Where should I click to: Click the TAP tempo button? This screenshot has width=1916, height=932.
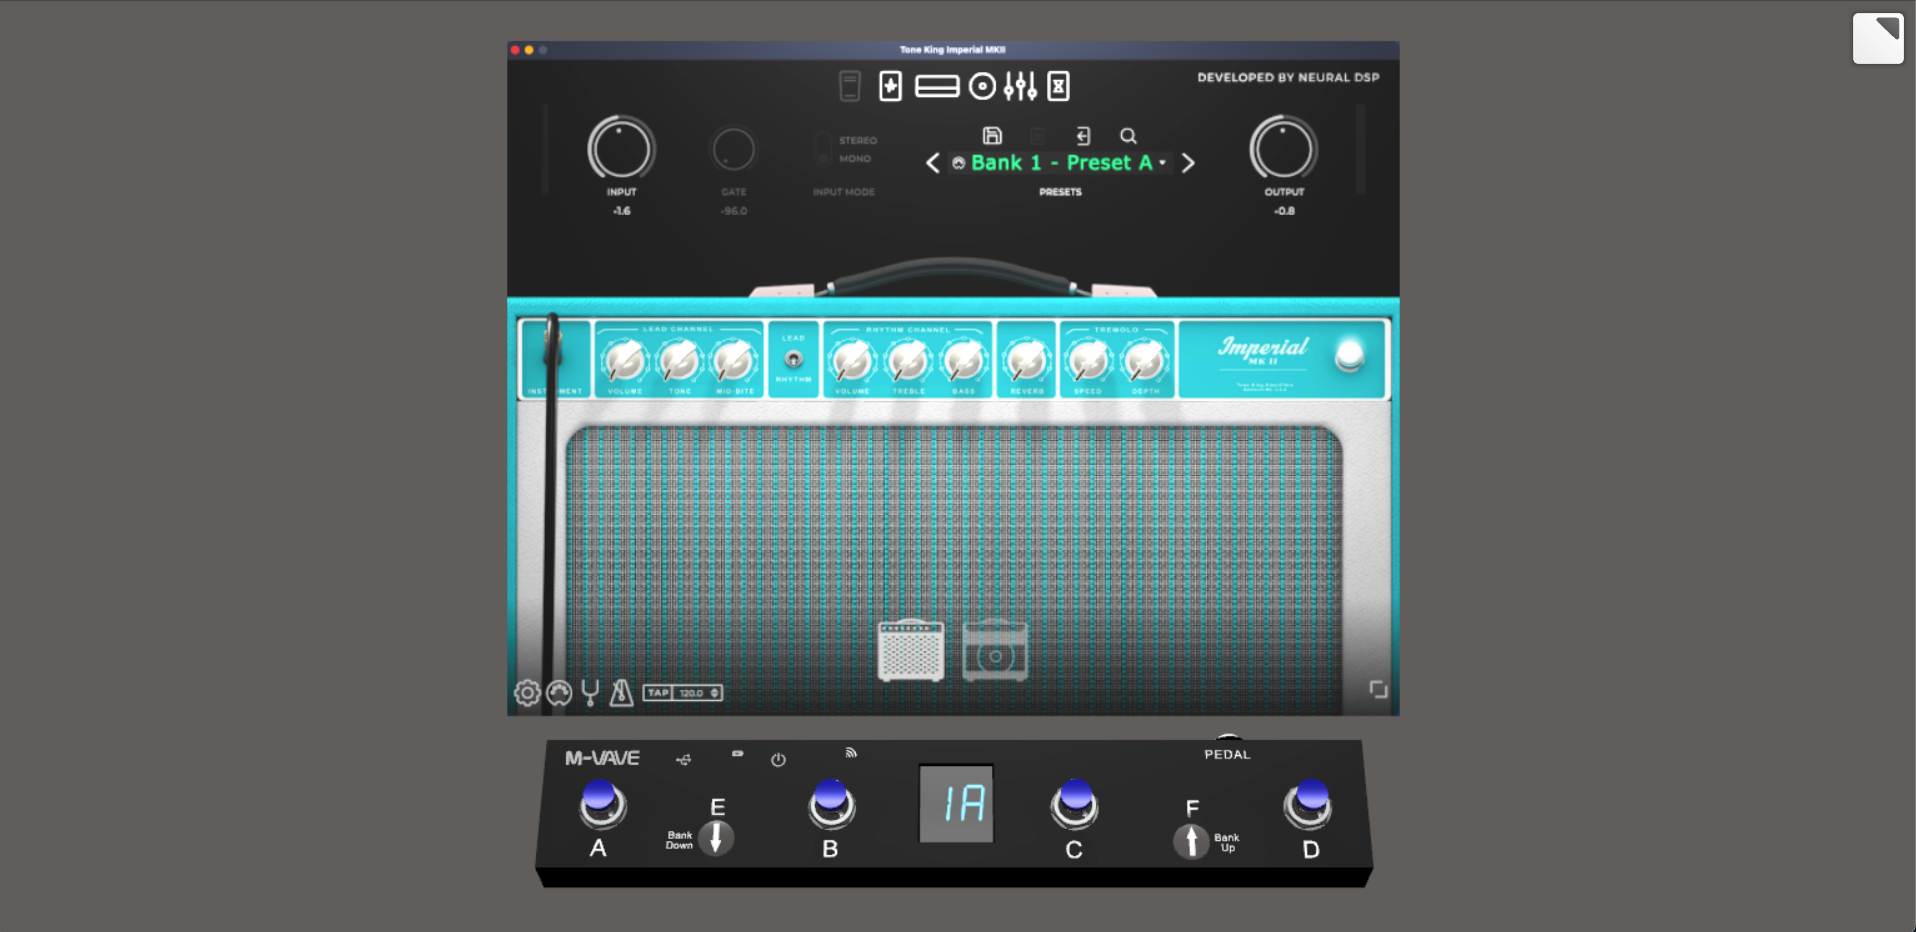657,693
